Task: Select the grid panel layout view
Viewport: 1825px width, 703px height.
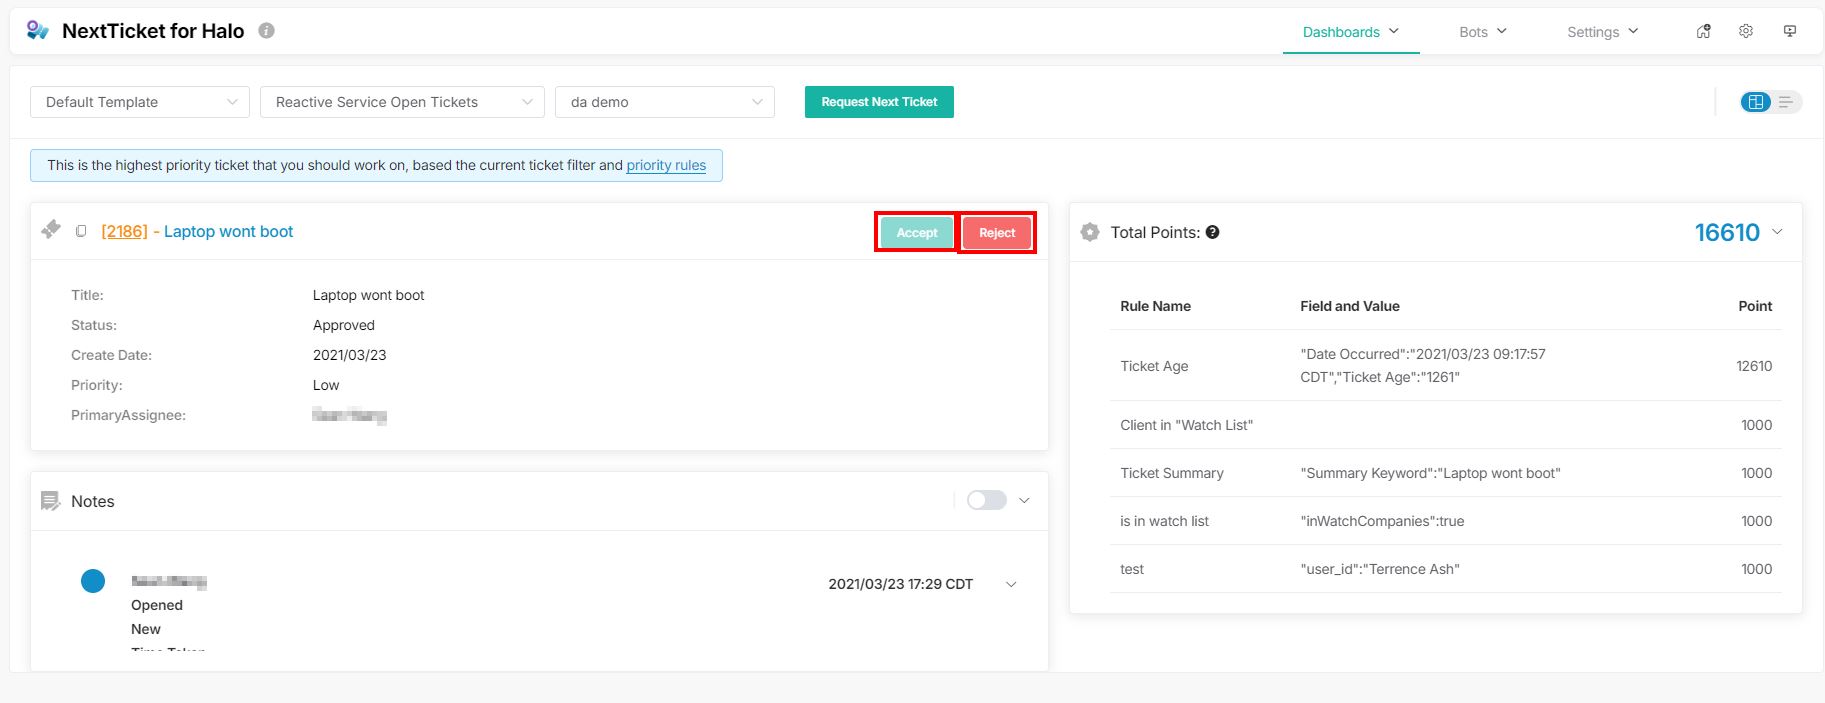Action: pyautogui.click(x=1756, y=102)
